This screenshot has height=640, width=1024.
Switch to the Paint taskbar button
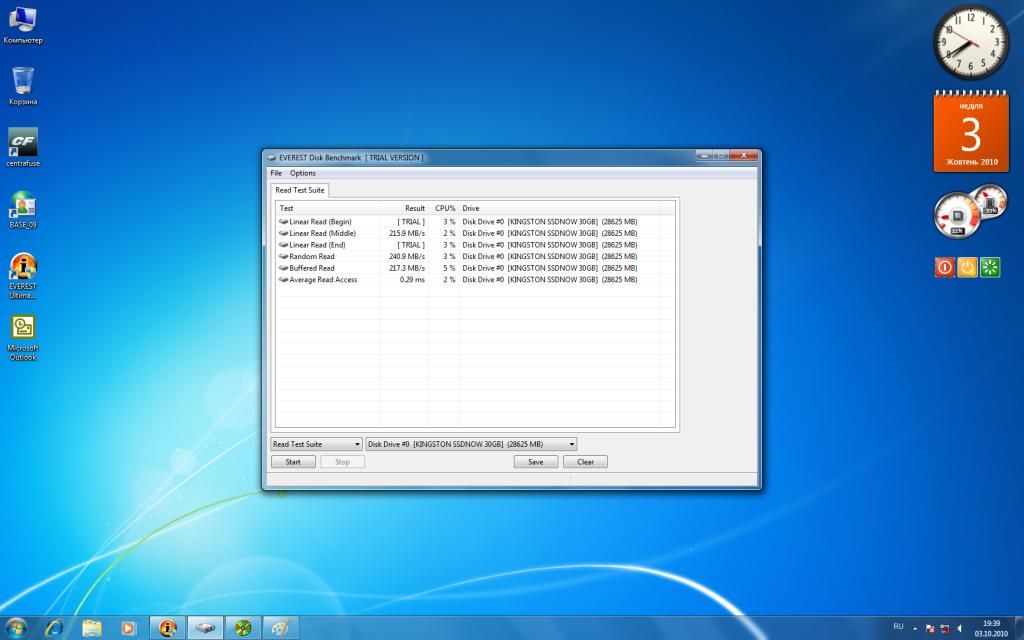280,627
